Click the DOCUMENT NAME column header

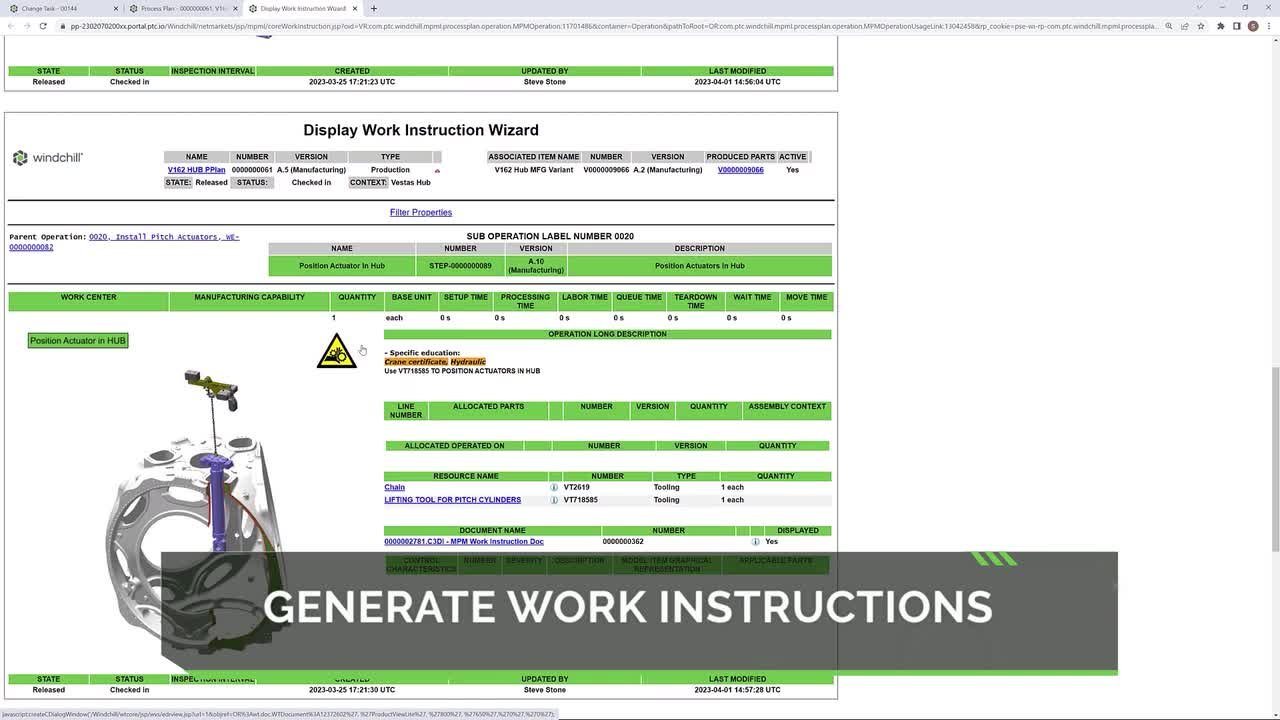click(x=492, y=531)
